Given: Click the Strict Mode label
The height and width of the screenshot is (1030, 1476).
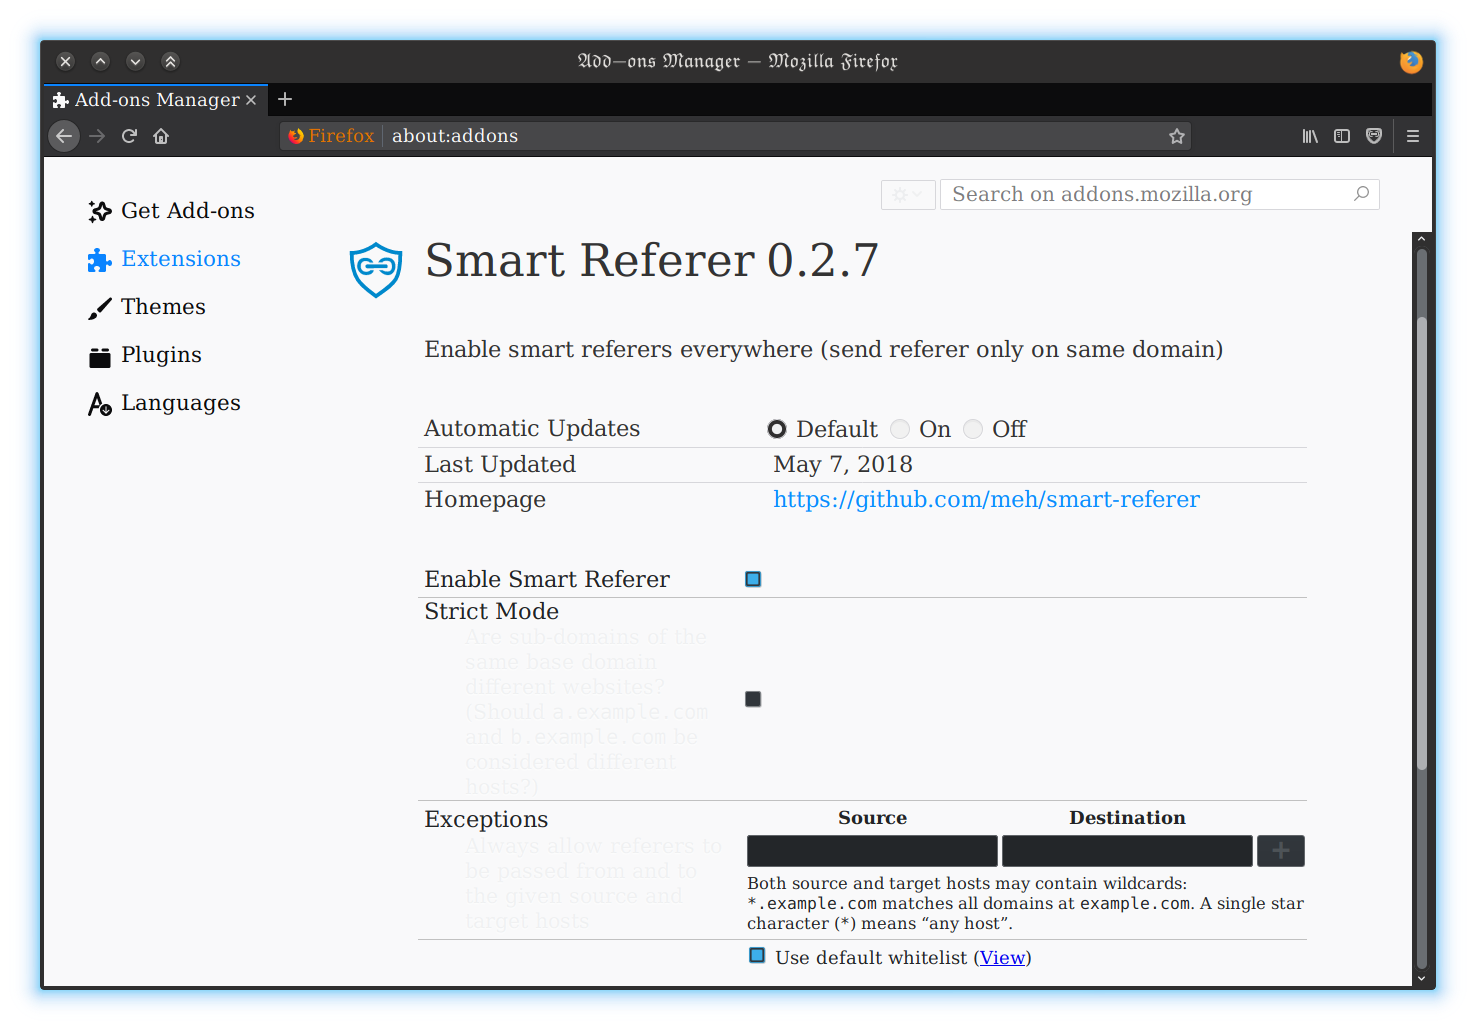Looking at the screenshot, I should pyautogui.click(x=491, y=611).
